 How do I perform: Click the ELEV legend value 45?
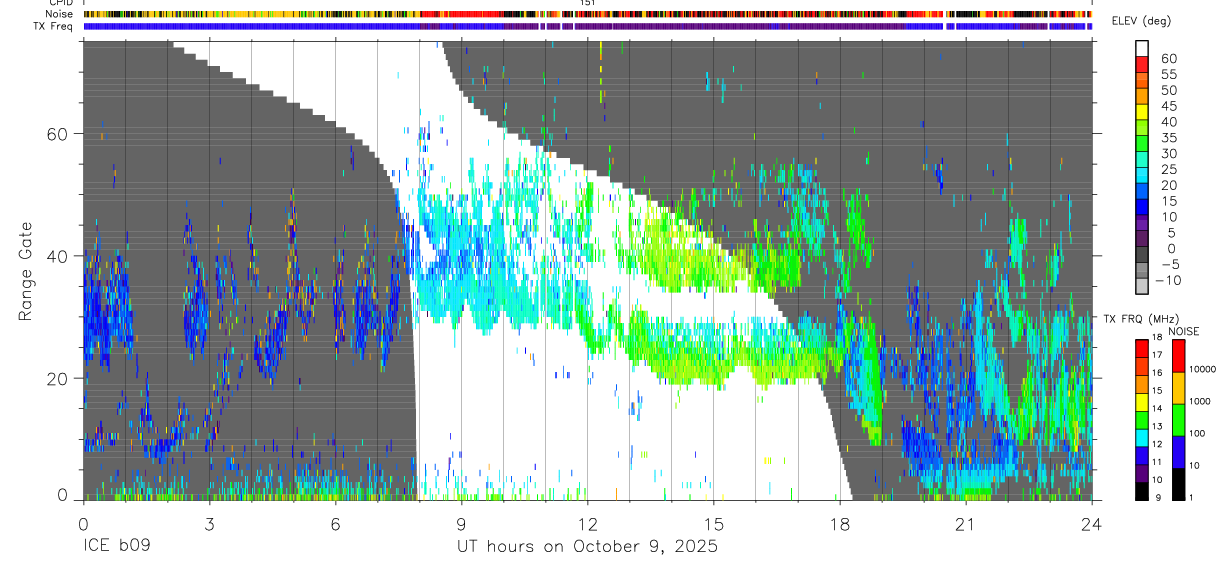pos(1168,106)
